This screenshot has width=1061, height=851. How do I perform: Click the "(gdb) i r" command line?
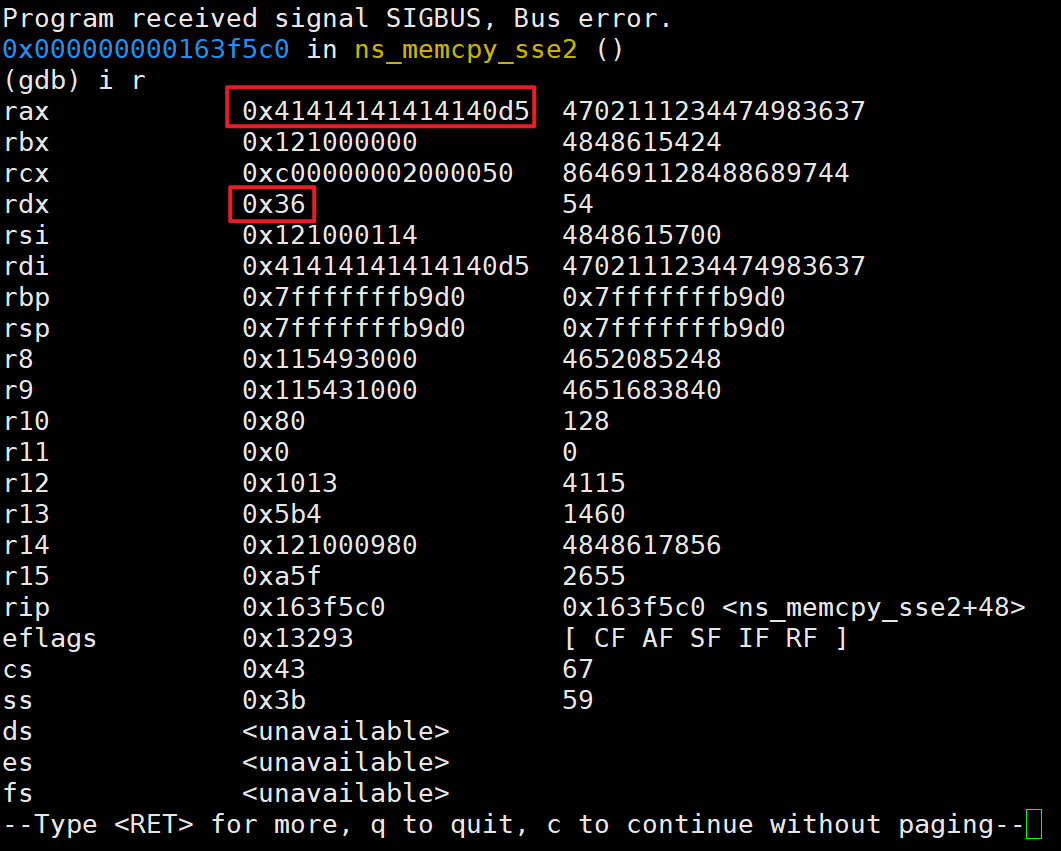pos(74,80)
